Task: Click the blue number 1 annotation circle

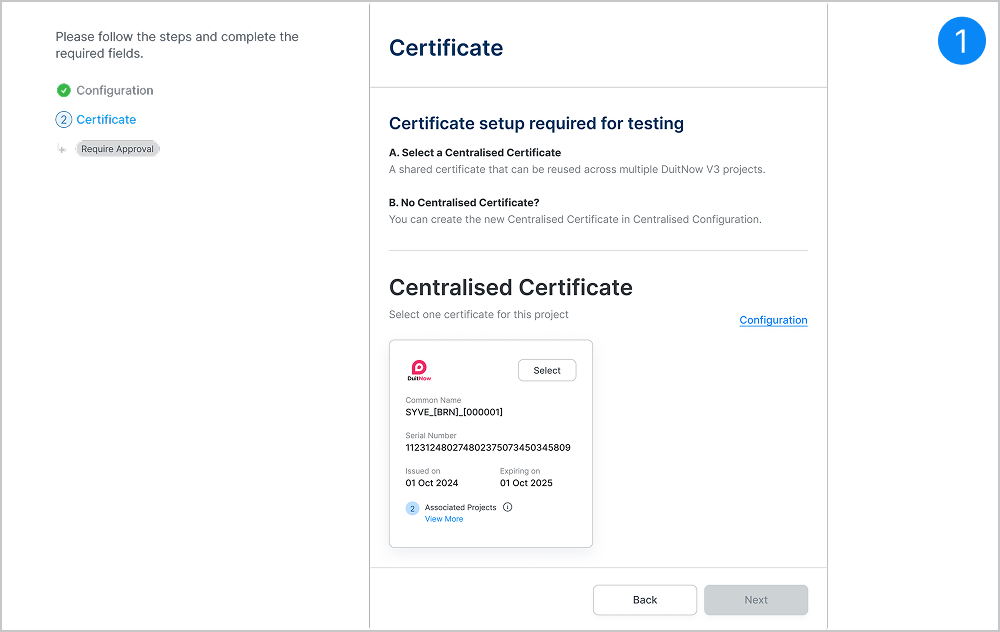Action: (961, 41)
